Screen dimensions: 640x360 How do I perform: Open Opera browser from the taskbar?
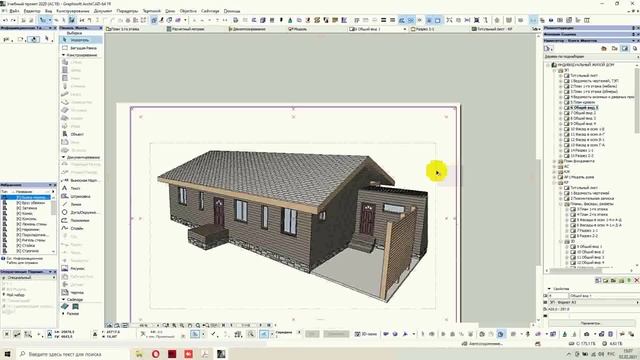(156, 354)
